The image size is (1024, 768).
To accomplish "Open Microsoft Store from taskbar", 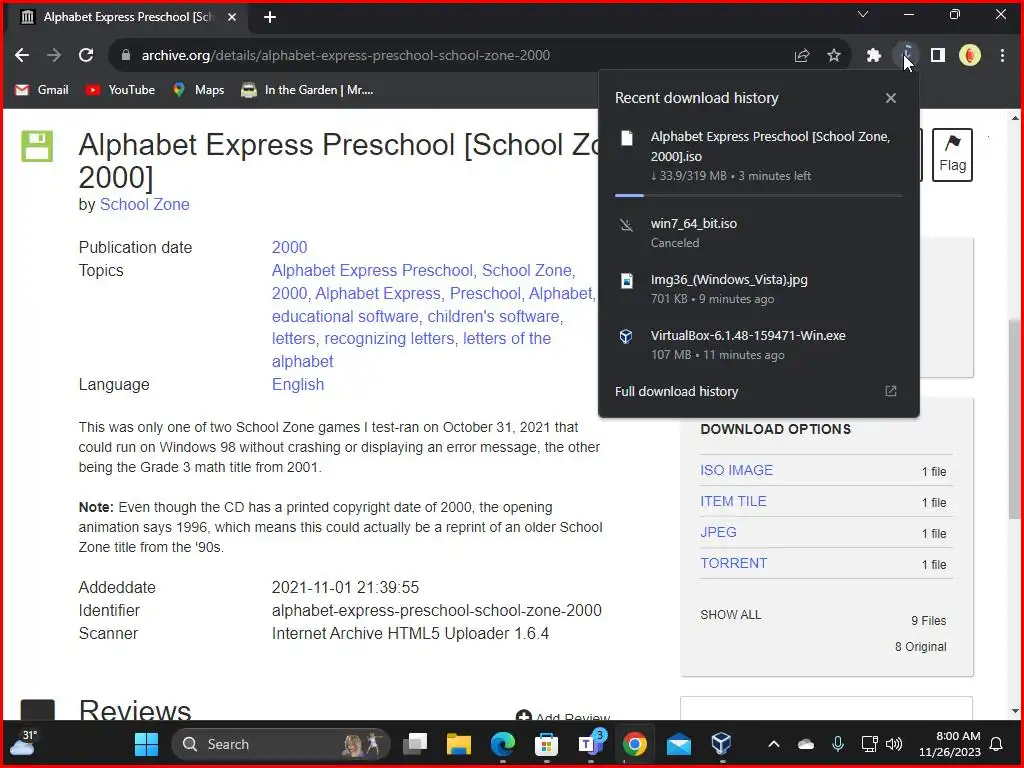I will pos(547,744).
